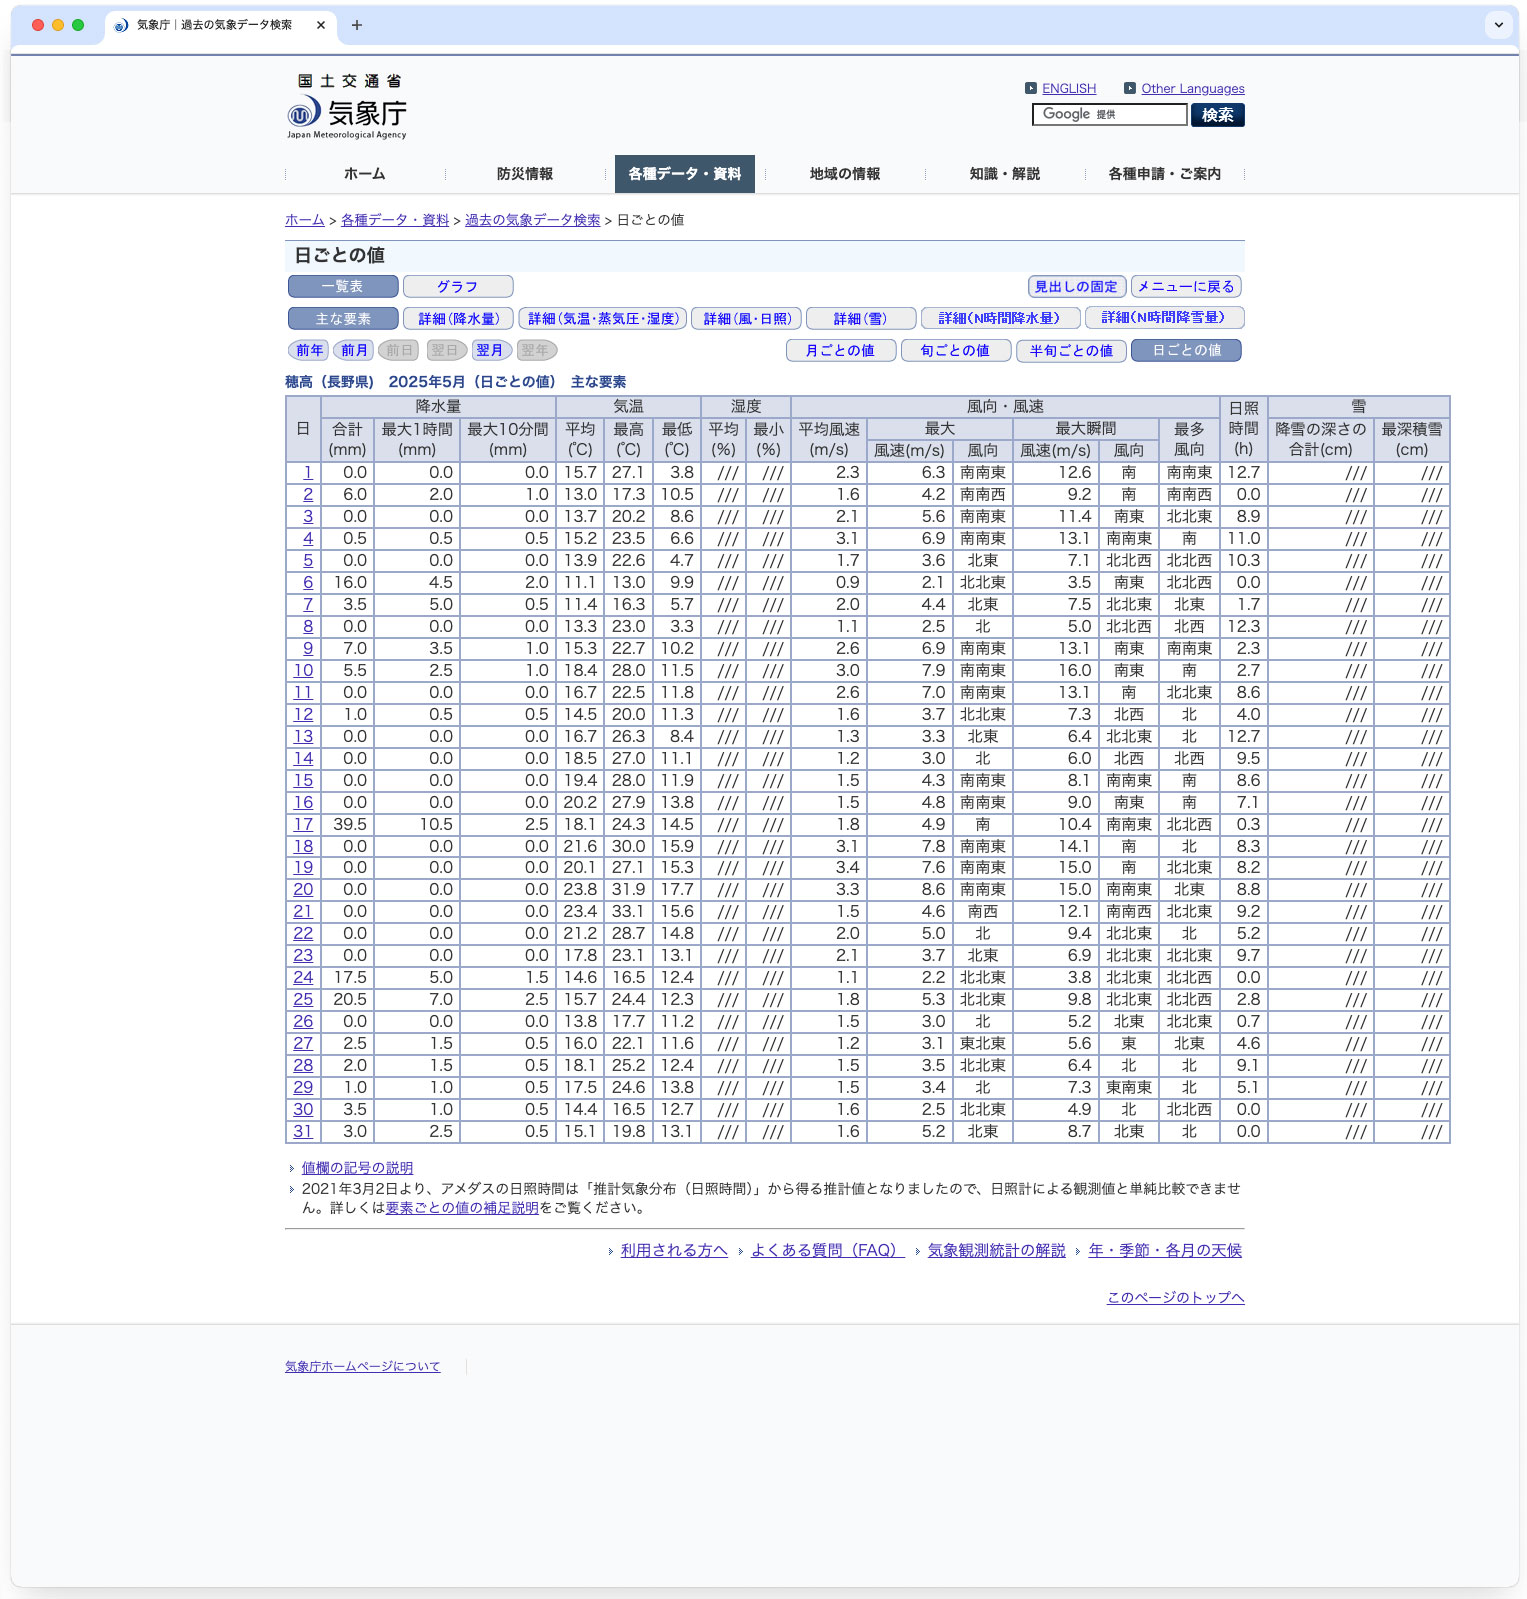Go to 前月 previous month
The width and height of the screenshot is (1527, 1599).
click(x=354, y=351)
